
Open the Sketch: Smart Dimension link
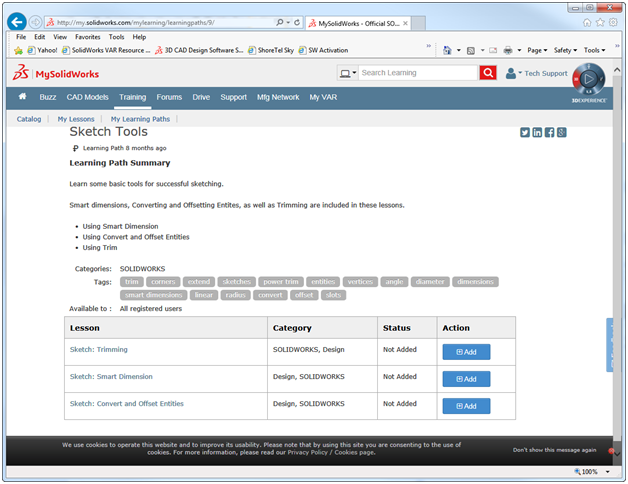[x=111, y=377]
